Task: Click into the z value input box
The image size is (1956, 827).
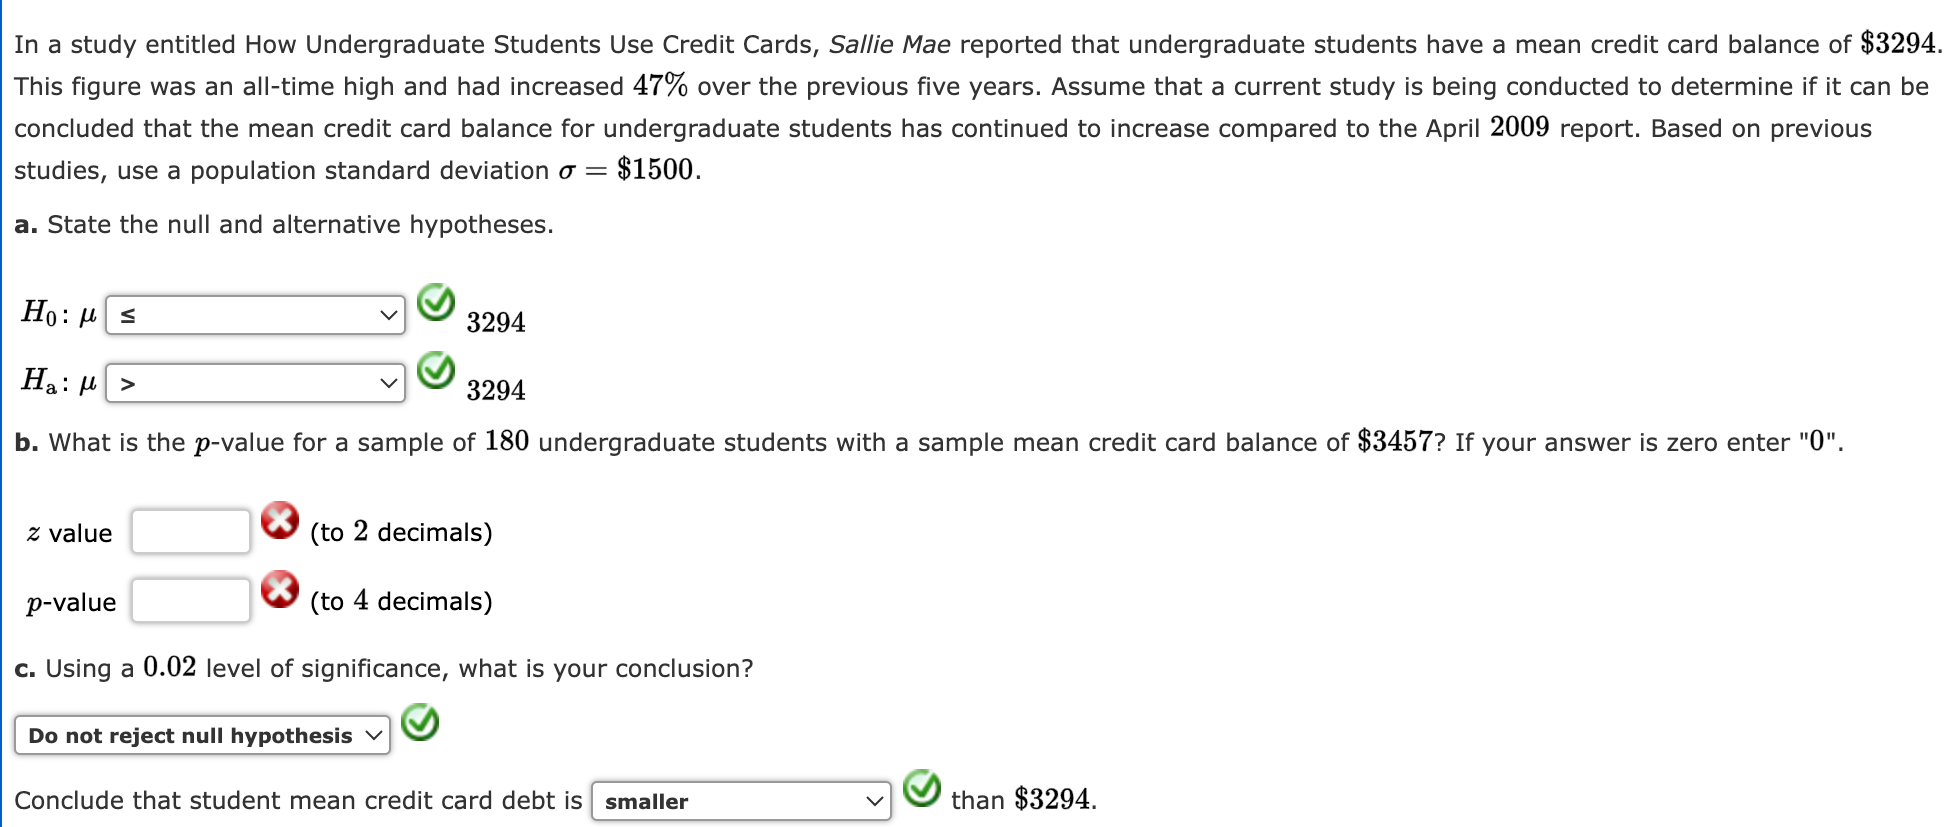Action: (x=190, y=531)
